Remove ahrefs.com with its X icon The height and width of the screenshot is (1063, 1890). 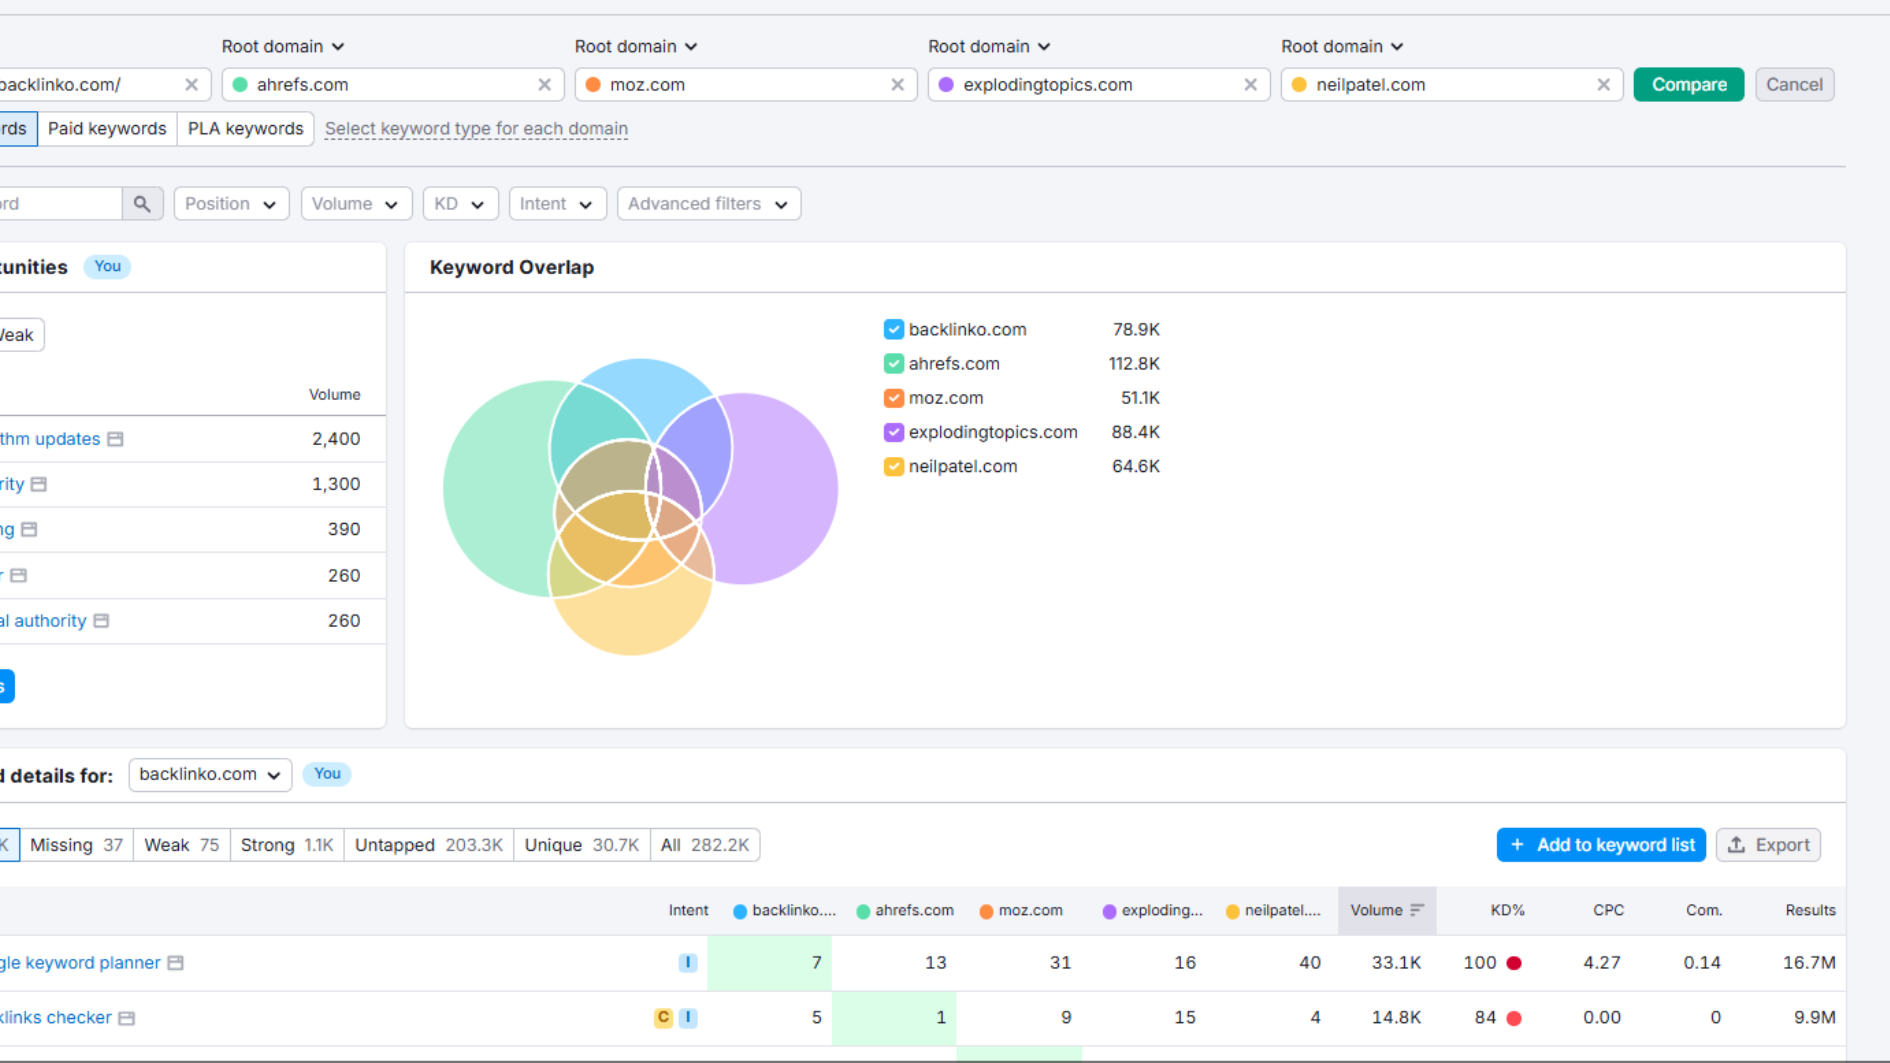(544, 85)
